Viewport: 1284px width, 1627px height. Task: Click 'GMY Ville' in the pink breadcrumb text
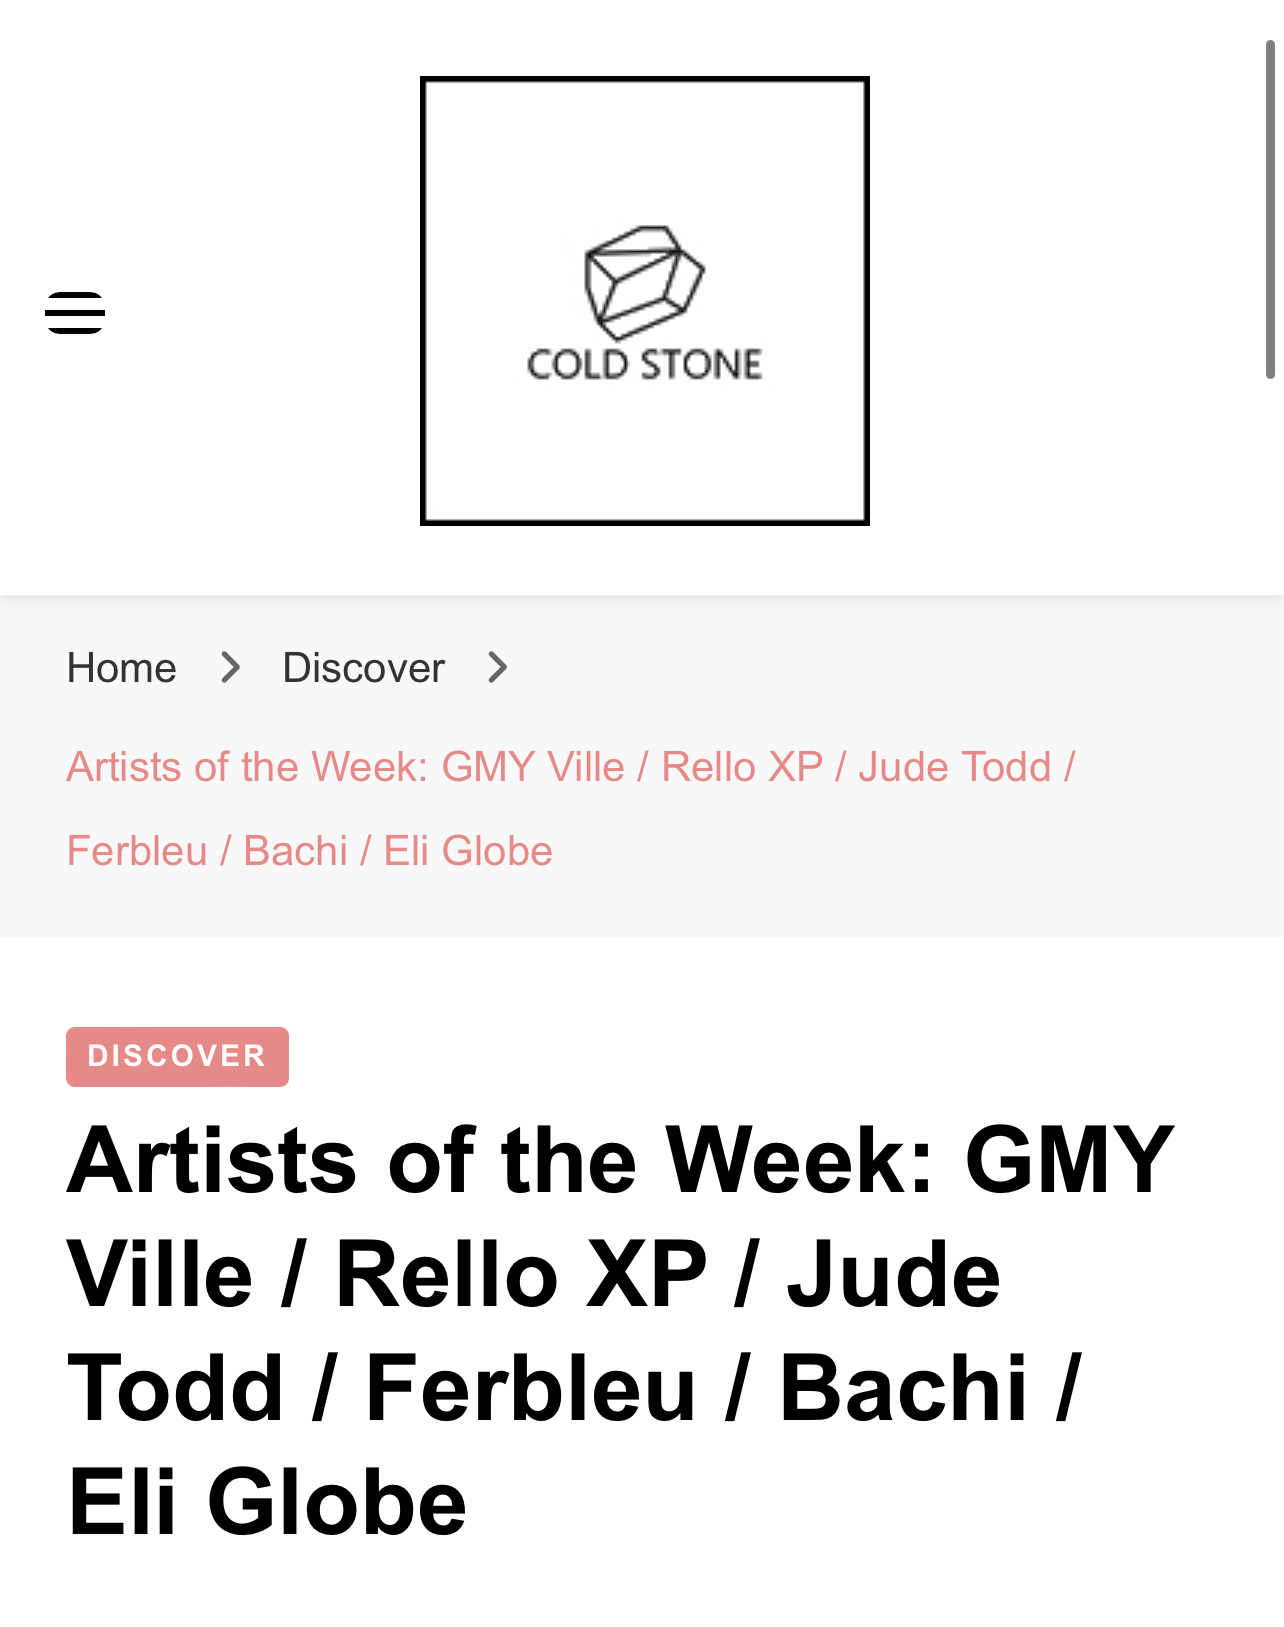tap(533, 767)
